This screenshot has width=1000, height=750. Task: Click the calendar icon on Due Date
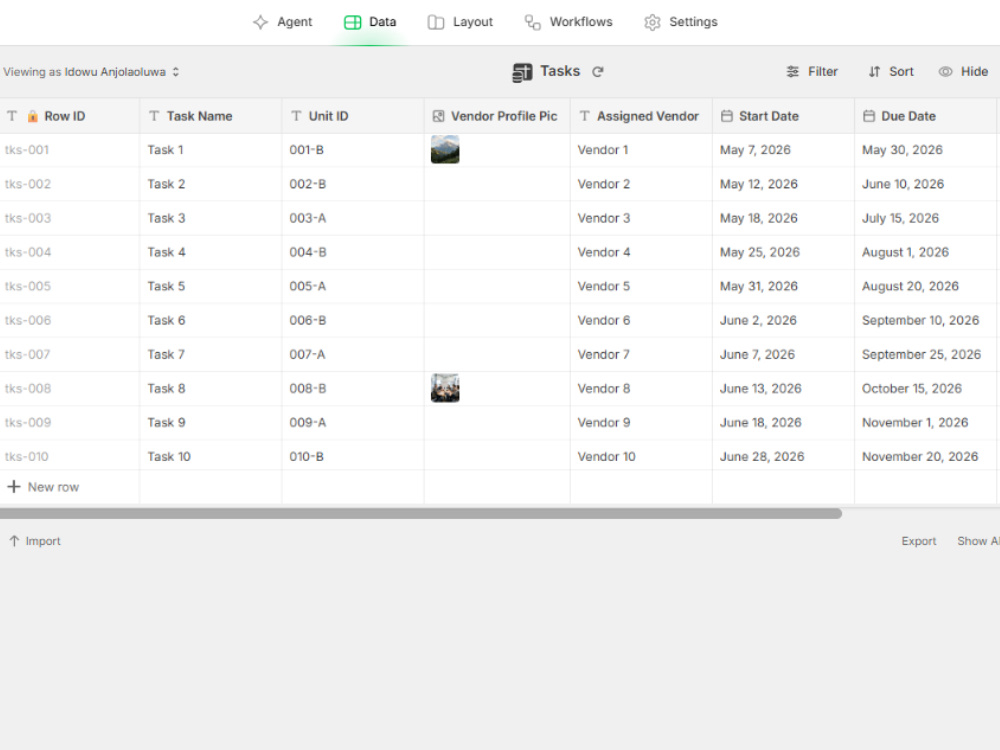869,116
